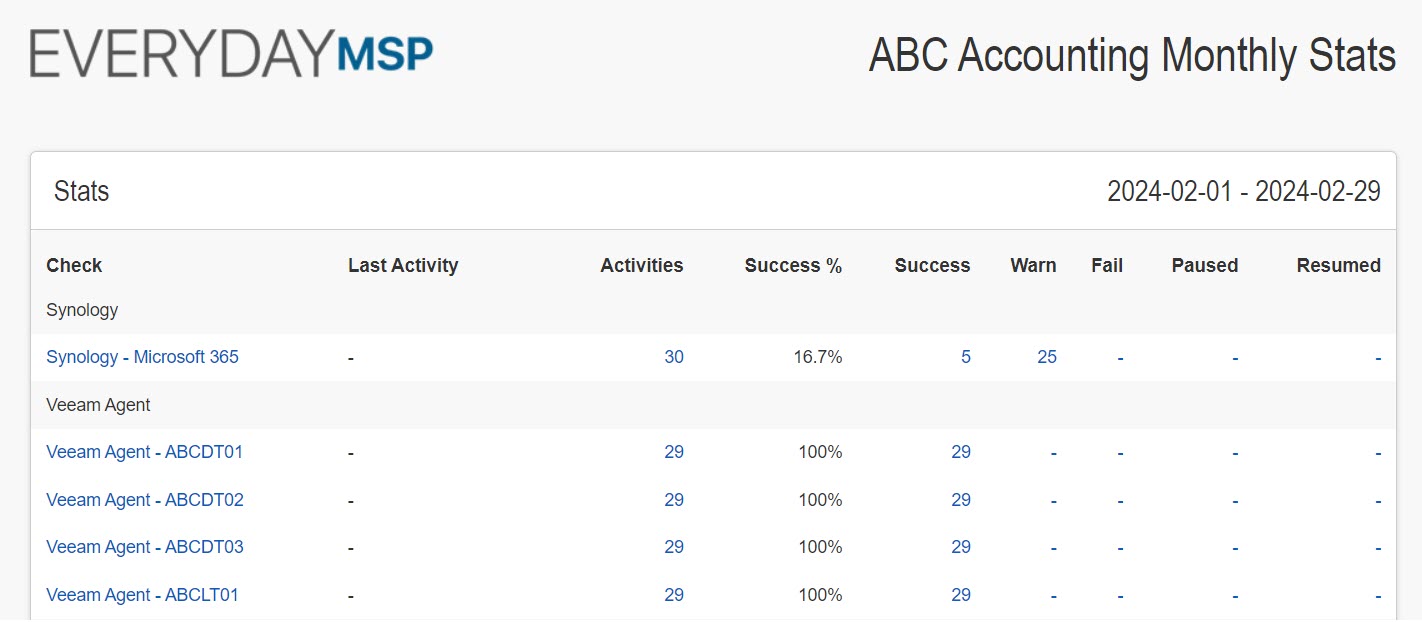Click the Success % column header

coord(793,266)
